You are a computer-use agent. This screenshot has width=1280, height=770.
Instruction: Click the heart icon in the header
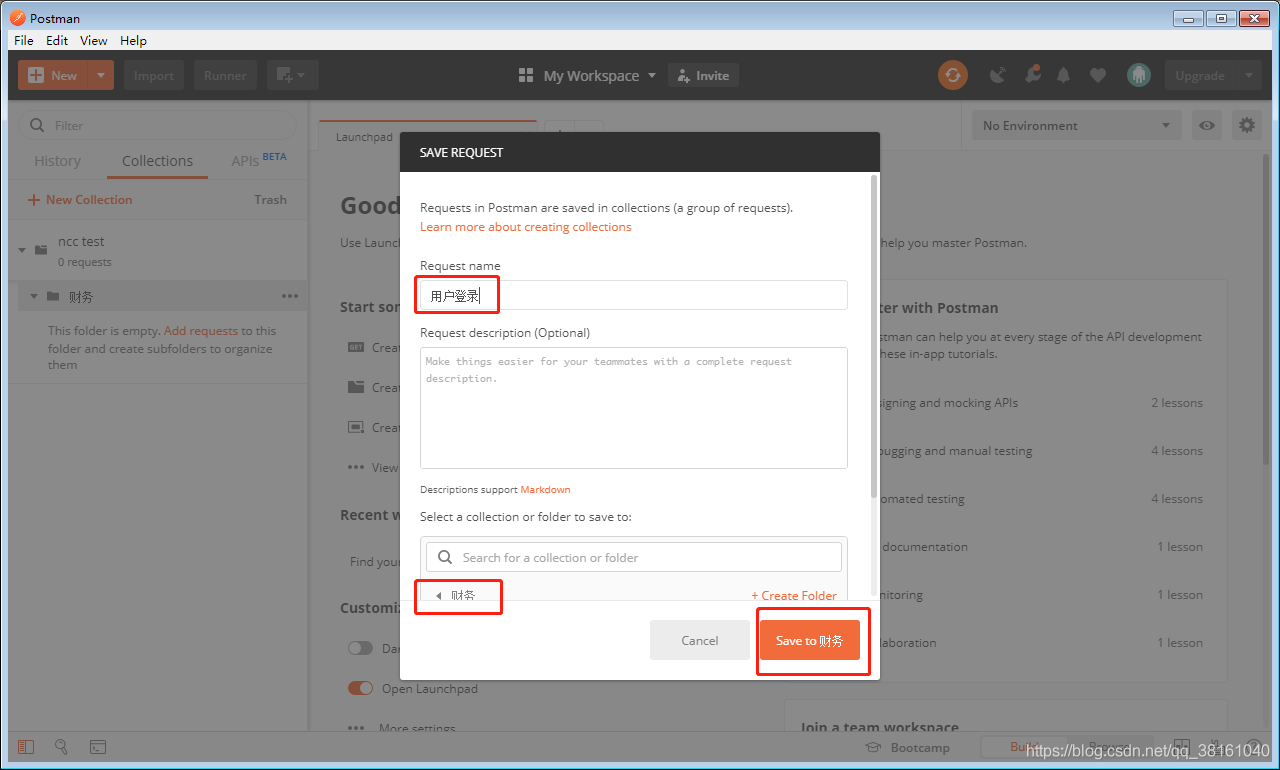[x=1098, y=75]
